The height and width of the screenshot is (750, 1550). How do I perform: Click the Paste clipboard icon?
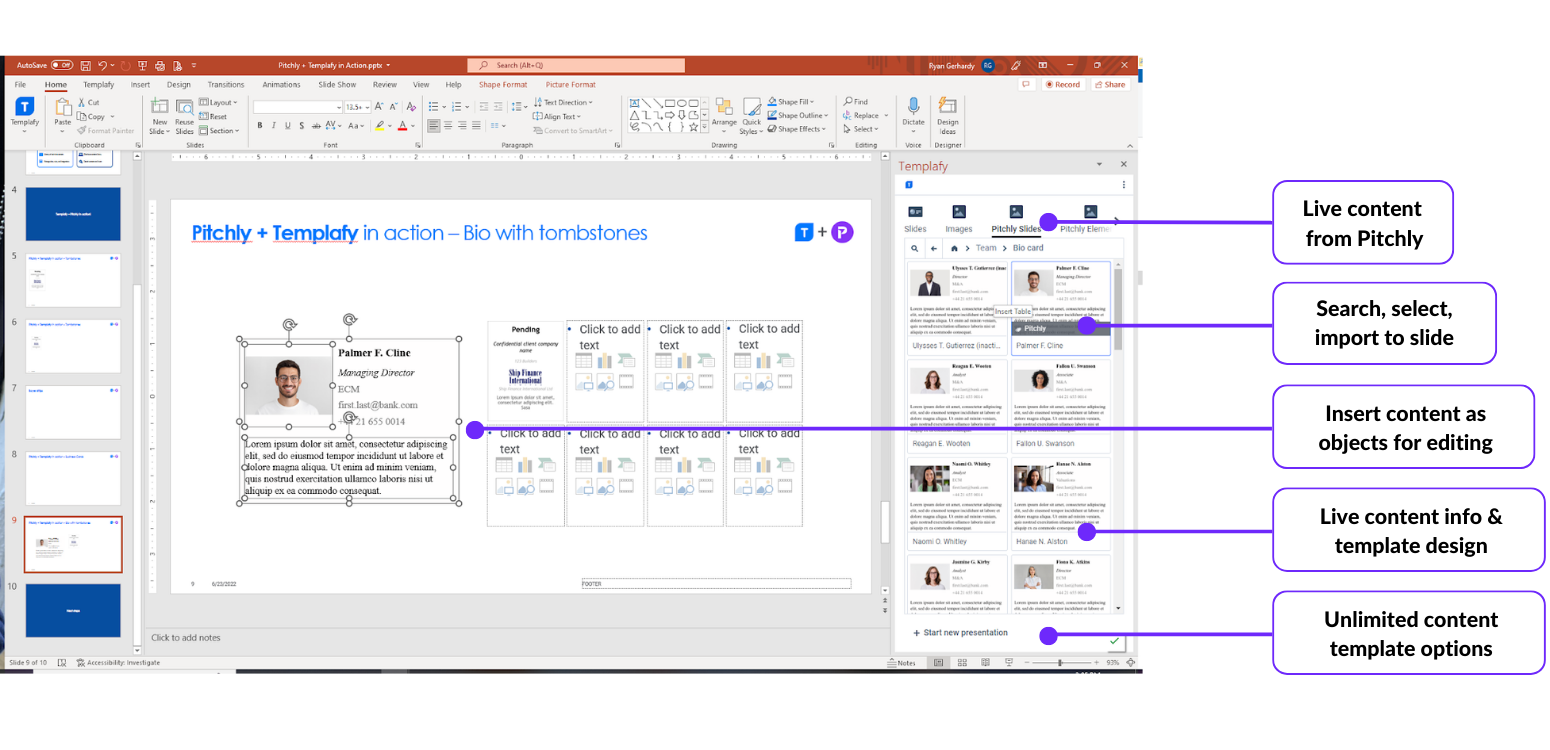tap(63, 106)
